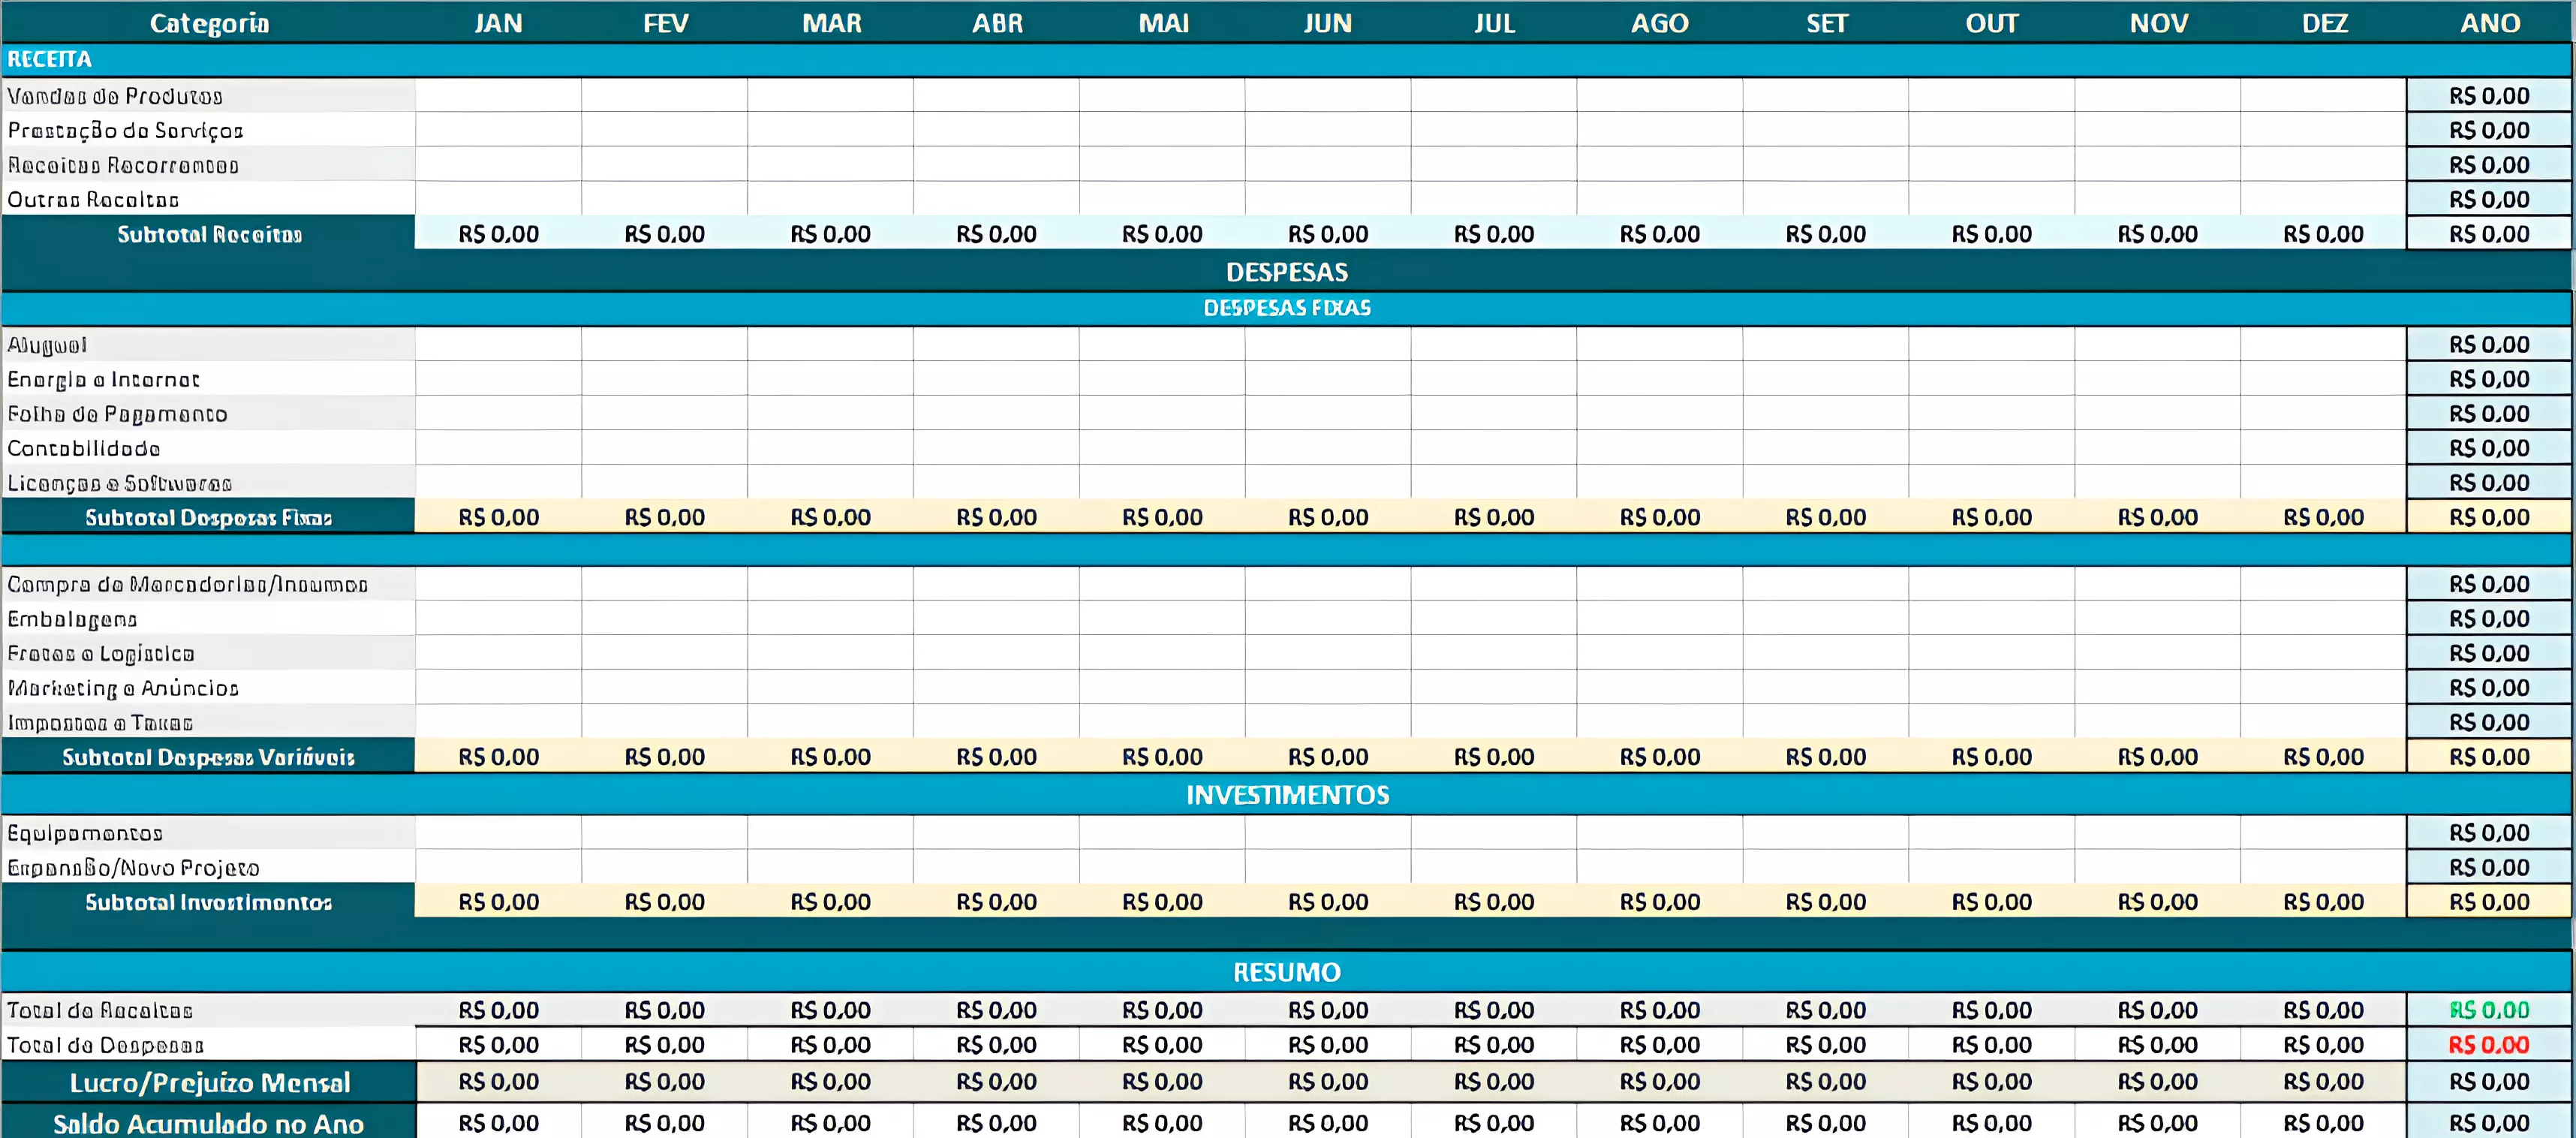
Task: Select red Total de Despesas annual value
Action: (x=2488, y=1045)
